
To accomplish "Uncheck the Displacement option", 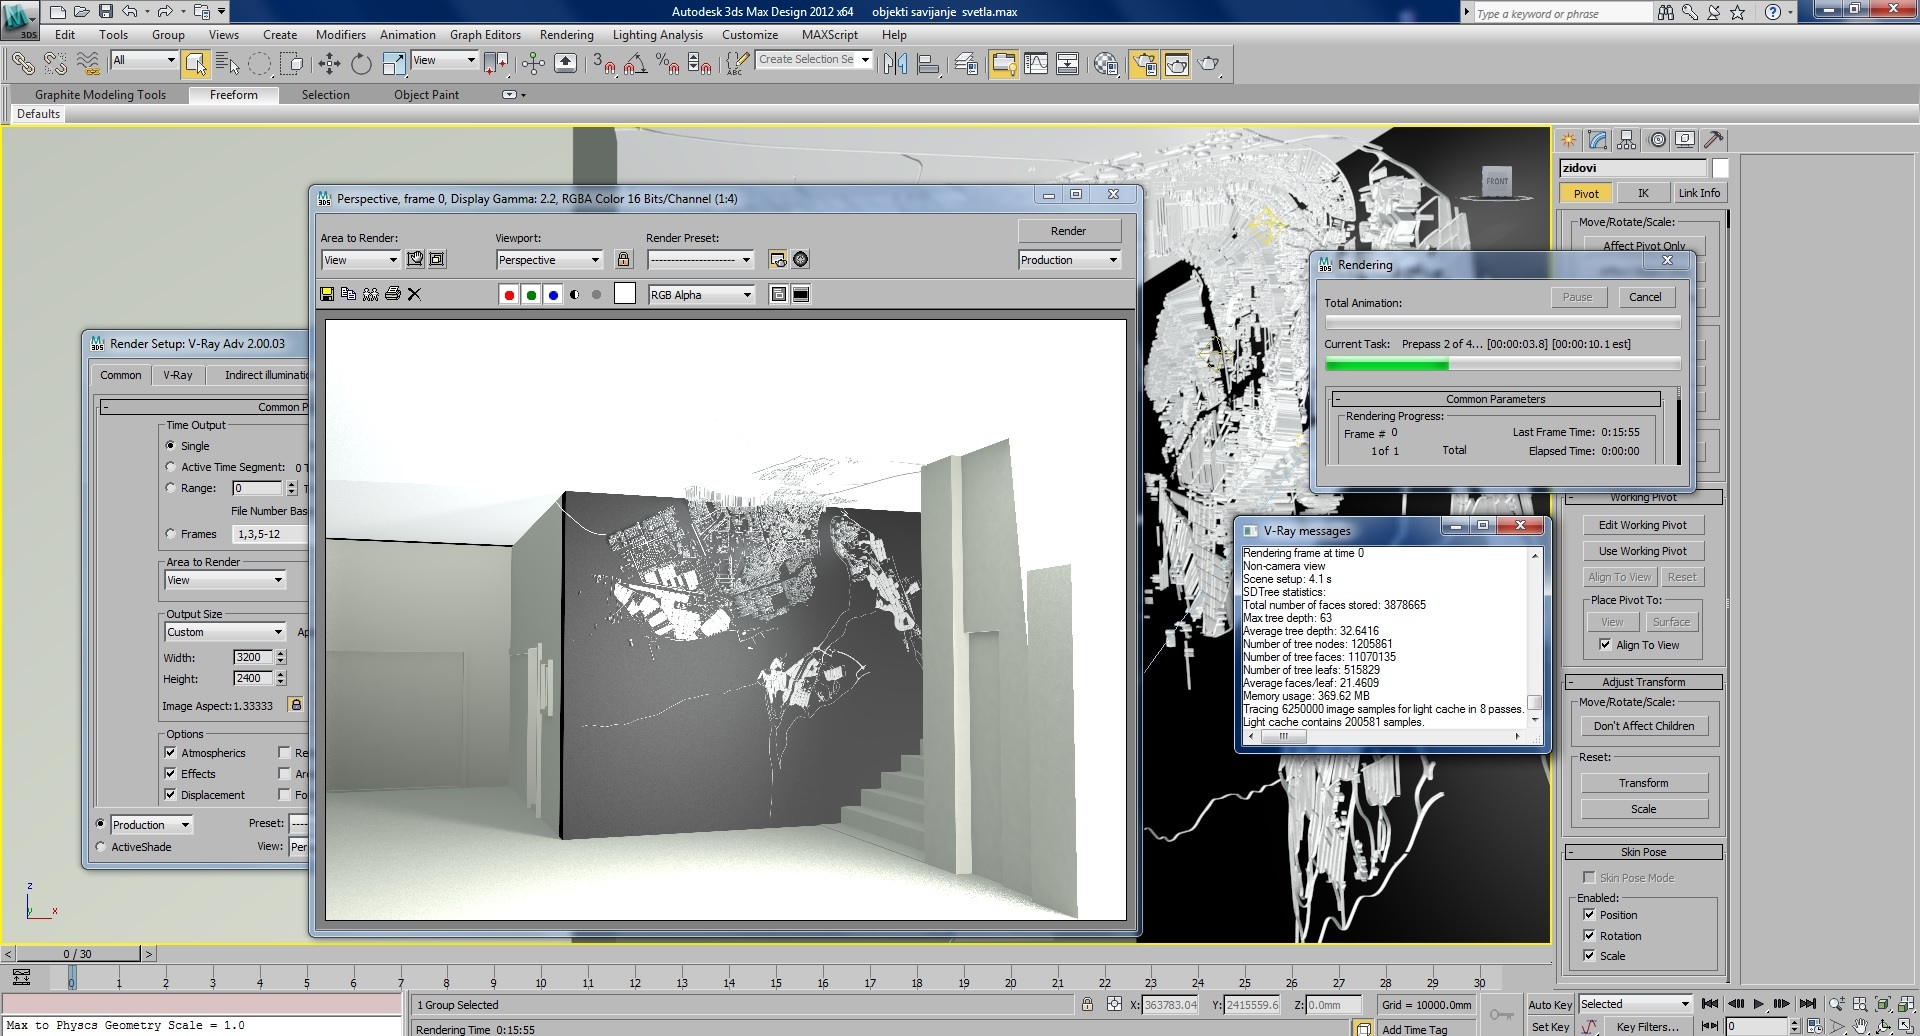I will pos(170,795).
